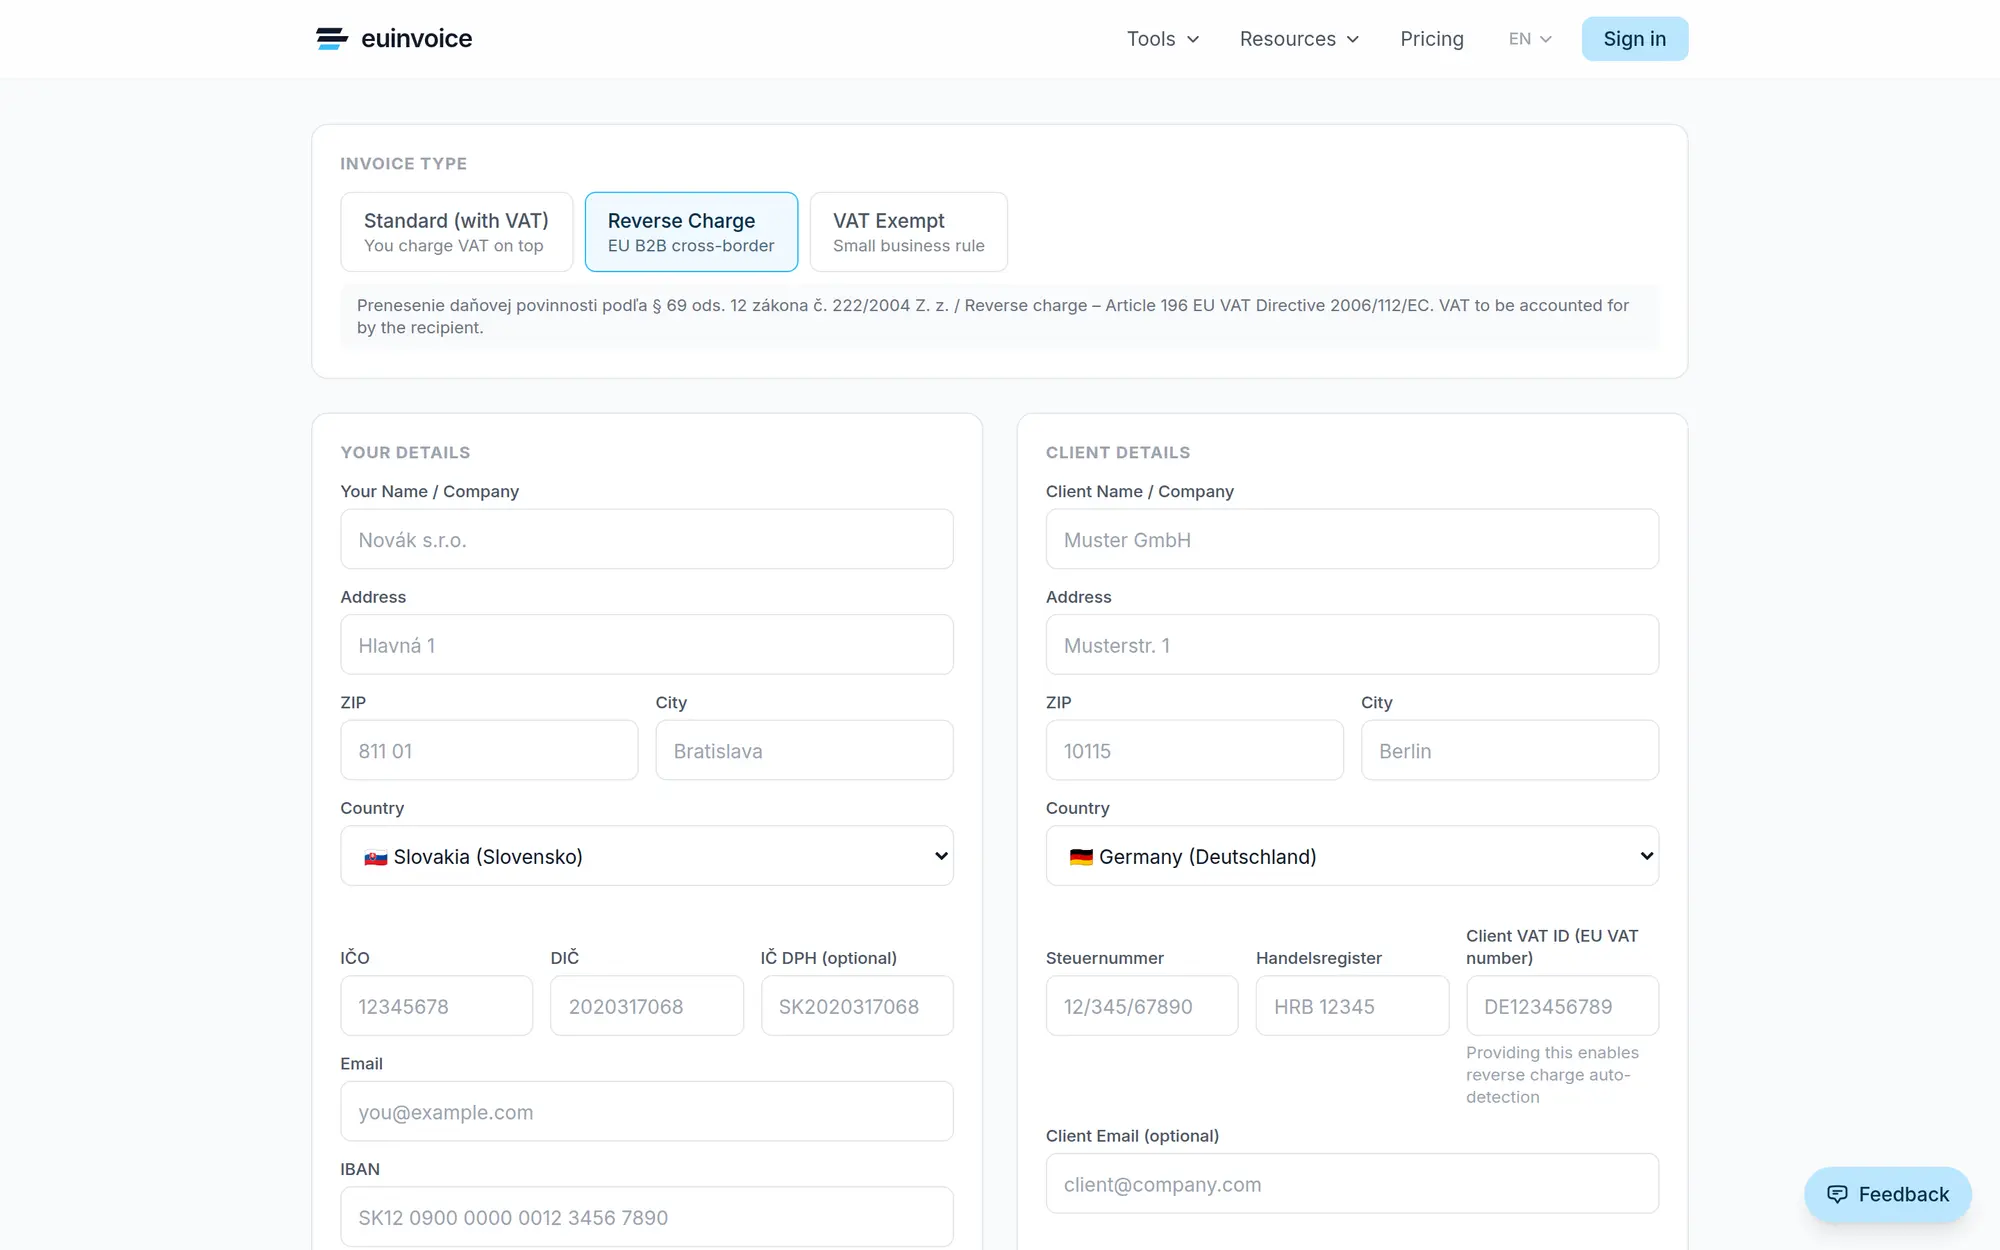The height and width of the screenshot is (1250, 2000).
Task: Click the Sign in button
Action: tap(1634, 39)
